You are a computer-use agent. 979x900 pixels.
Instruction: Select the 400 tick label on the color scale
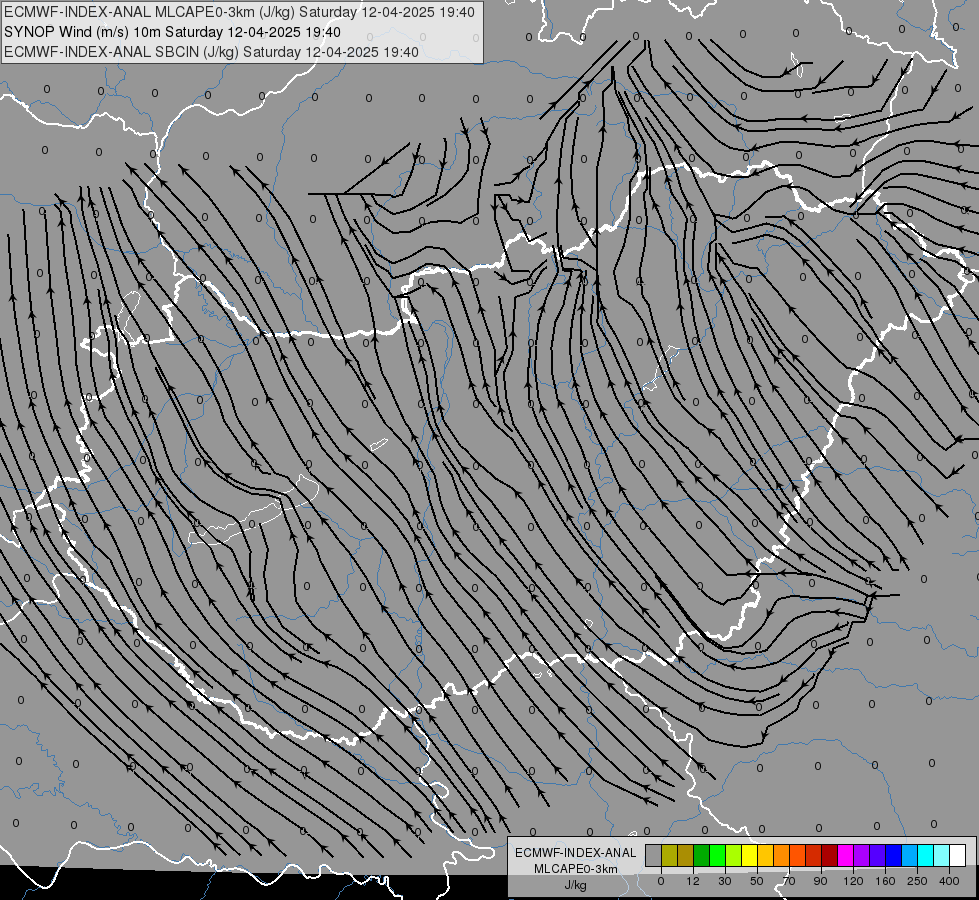pyautogui.click(x=949, y=881)
